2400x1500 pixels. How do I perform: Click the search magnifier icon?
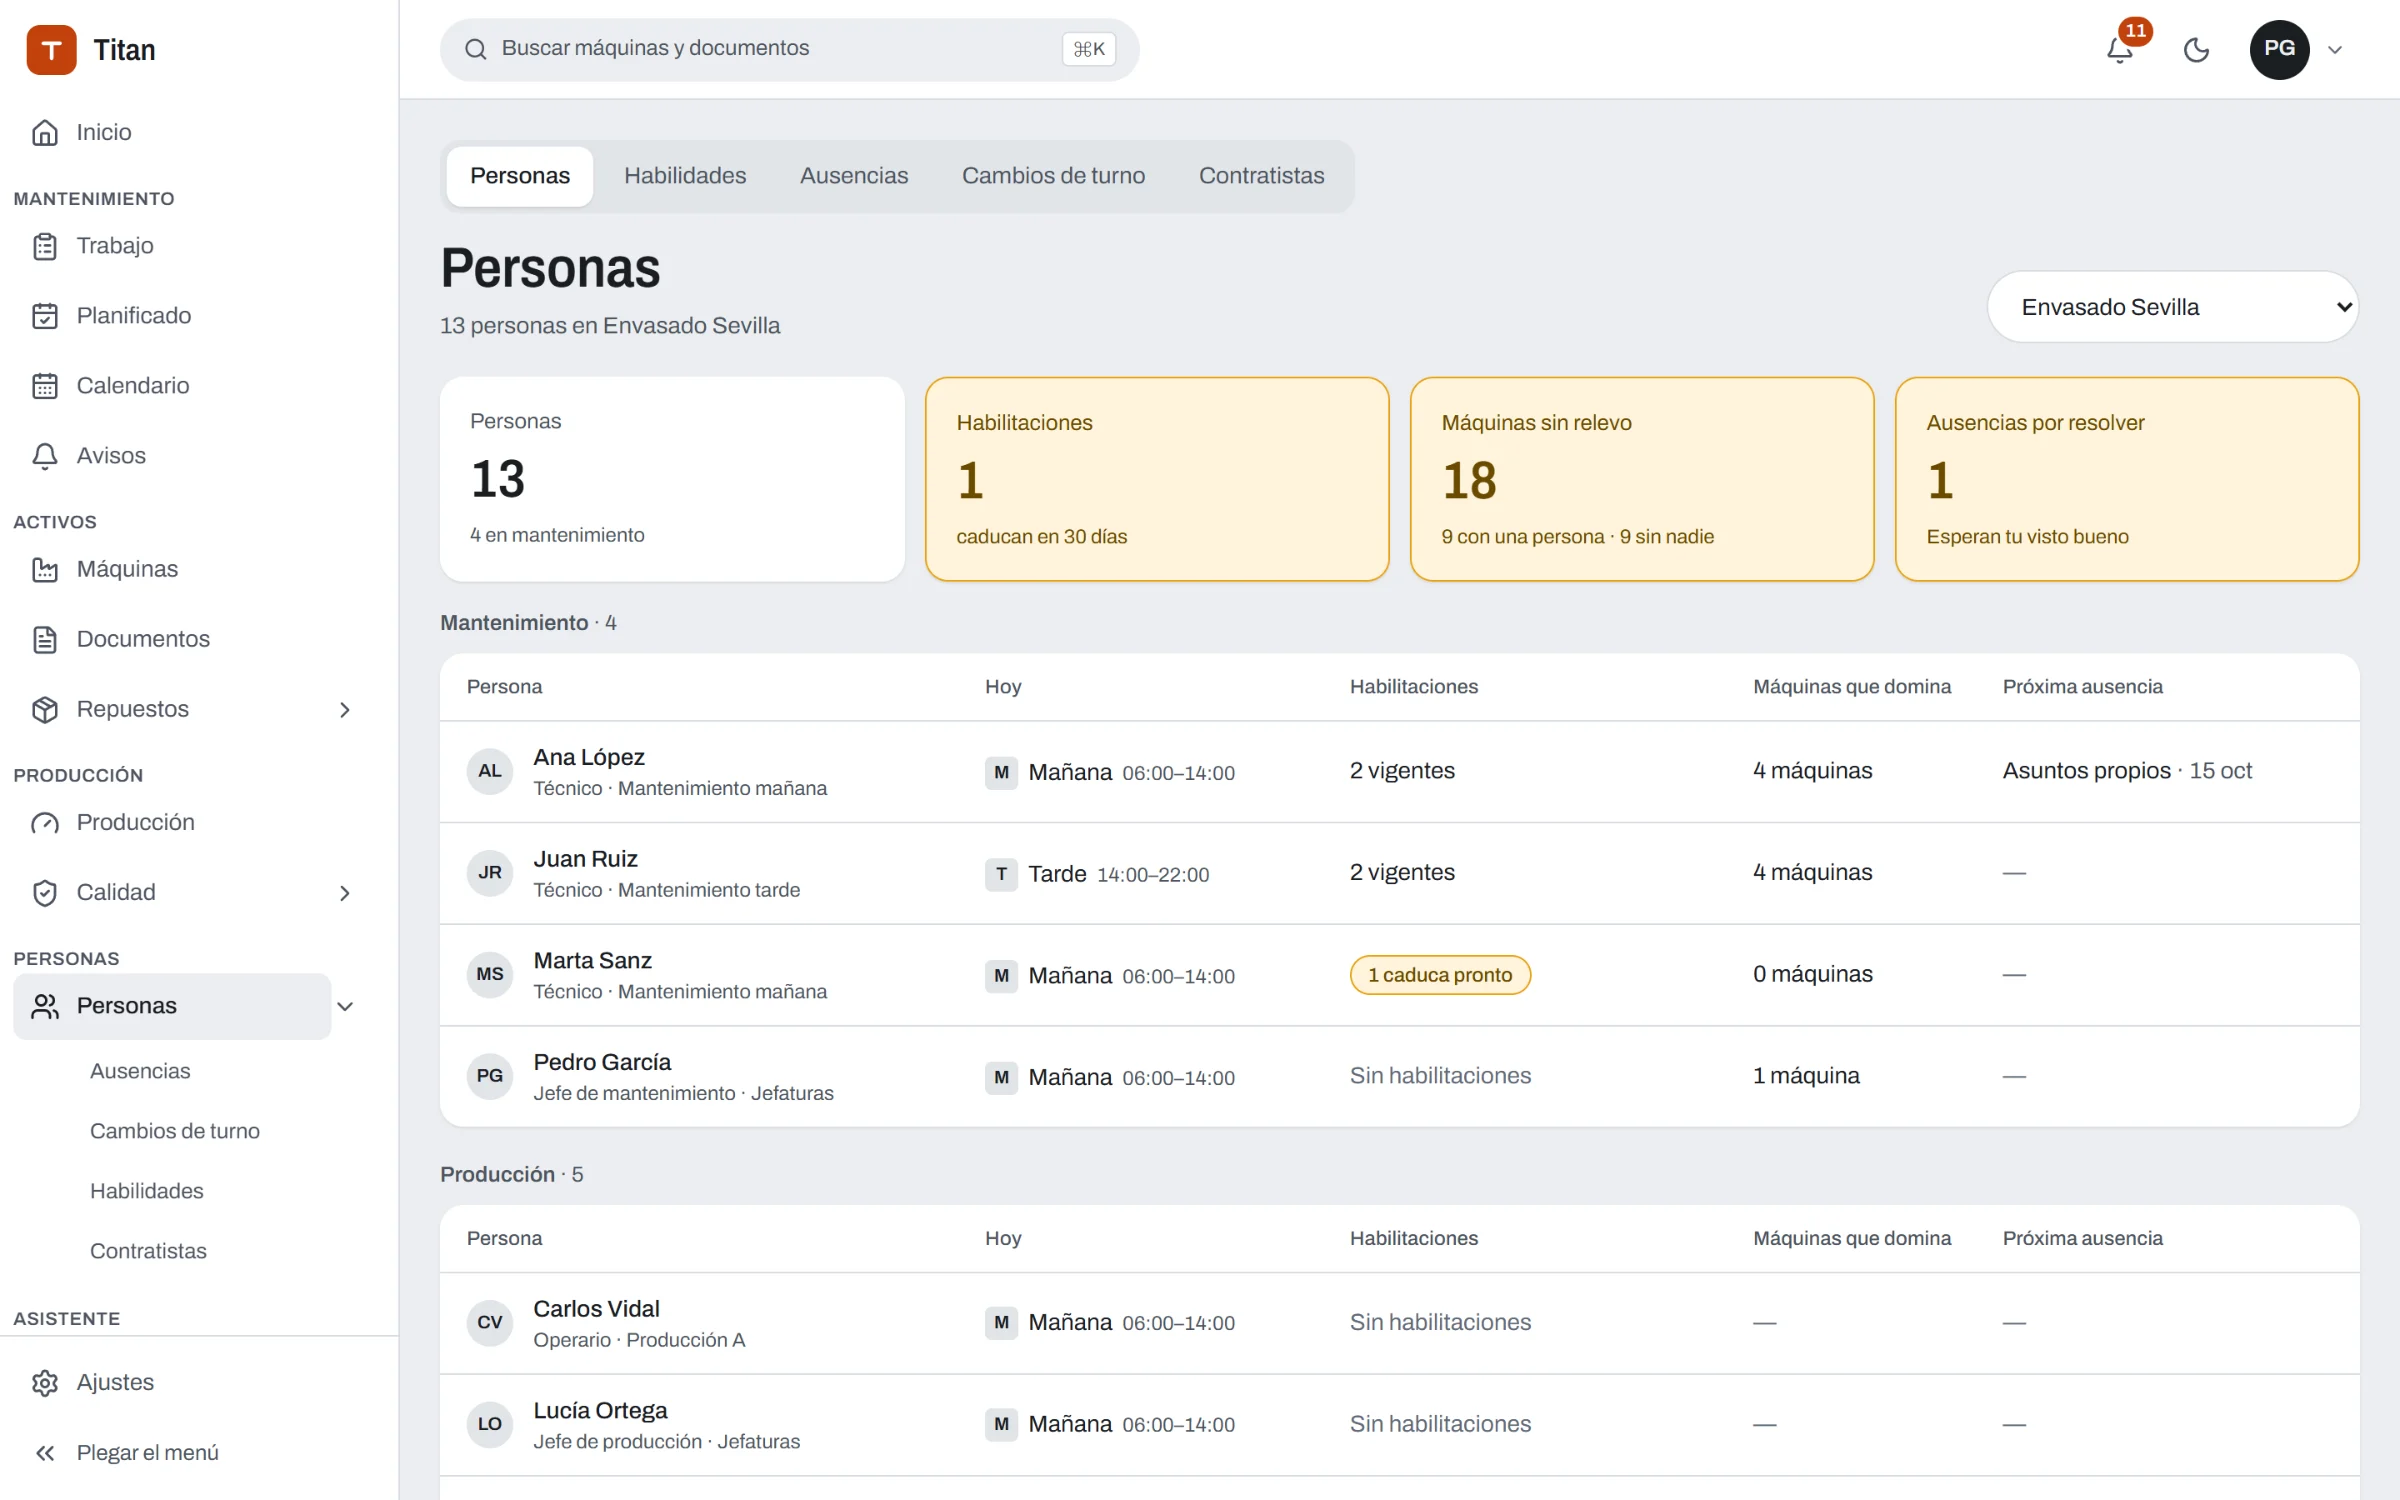click(x=476, y=49)
